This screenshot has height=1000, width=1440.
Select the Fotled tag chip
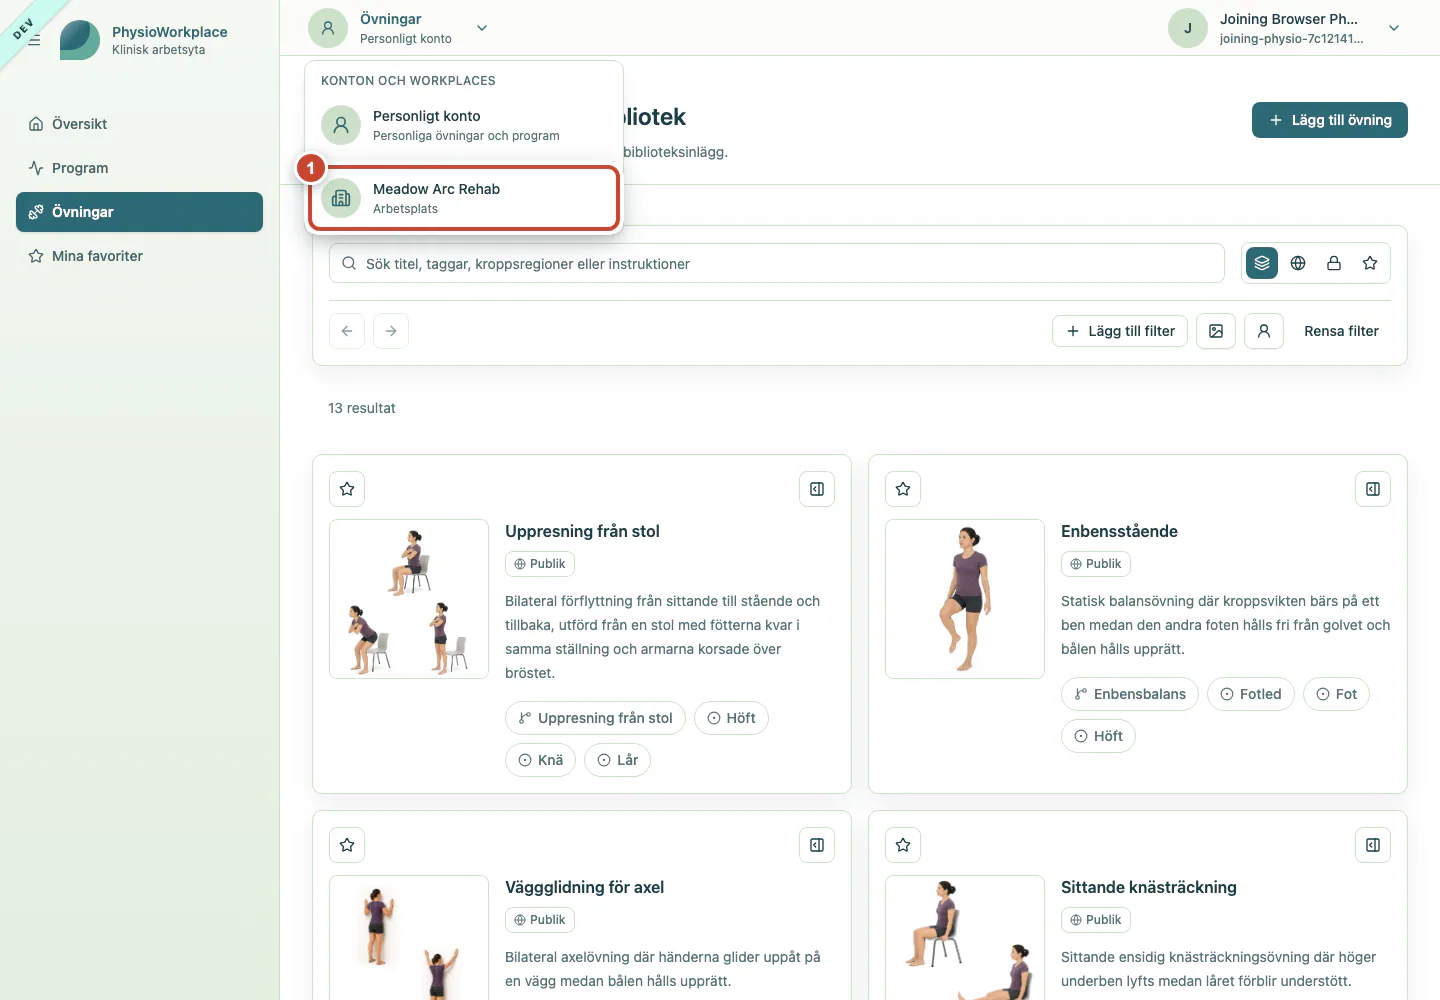coord(1250,694)
